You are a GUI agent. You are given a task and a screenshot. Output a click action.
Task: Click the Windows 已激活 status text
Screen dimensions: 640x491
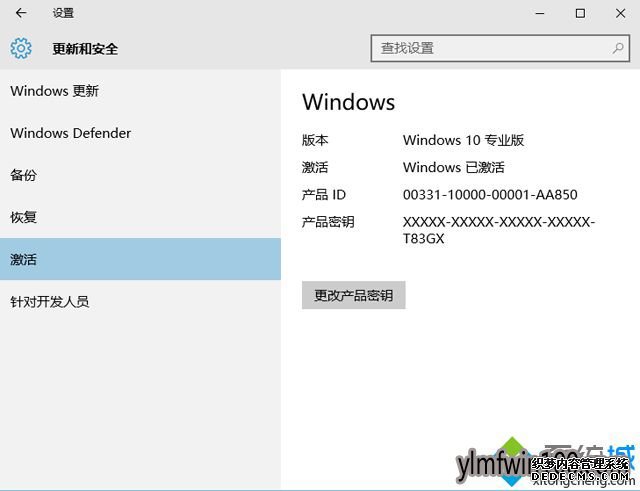coord(453,167)
